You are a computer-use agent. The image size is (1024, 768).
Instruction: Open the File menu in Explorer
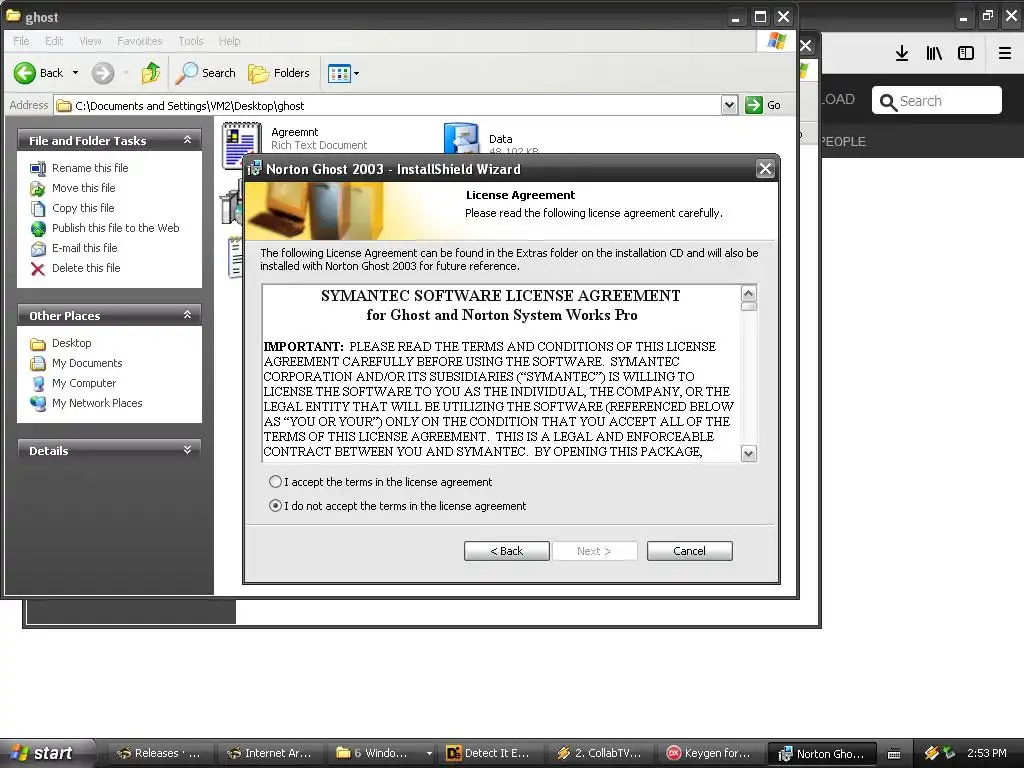(21, 41)
